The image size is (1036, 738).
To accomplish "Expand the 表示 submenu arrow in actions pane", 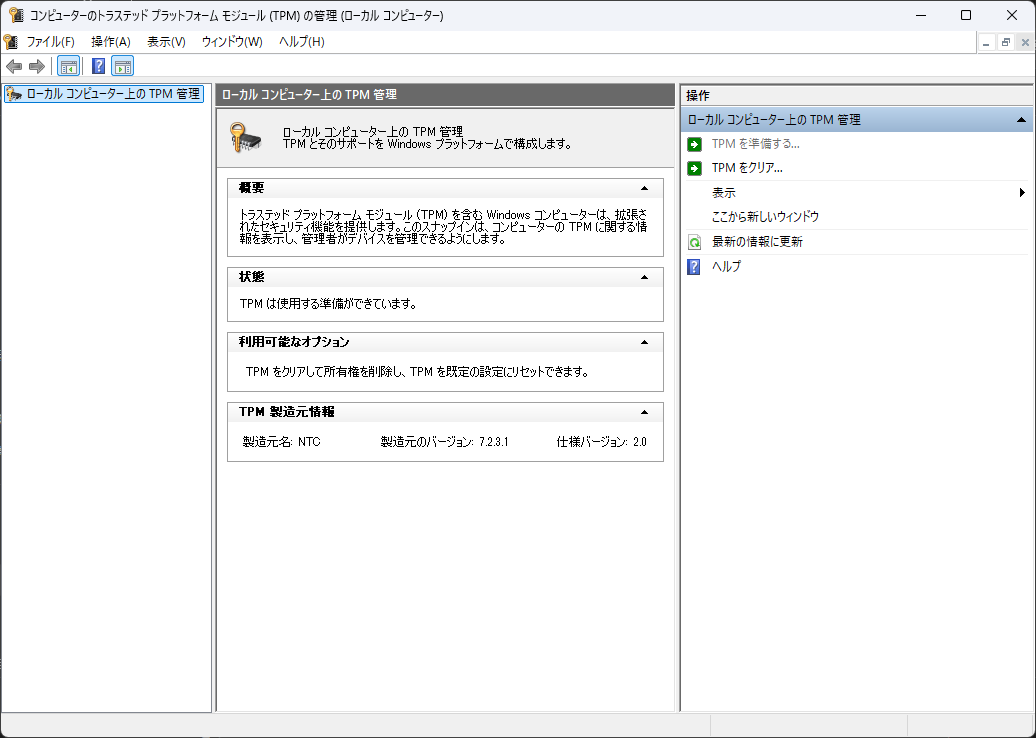I will (1022, 193).
